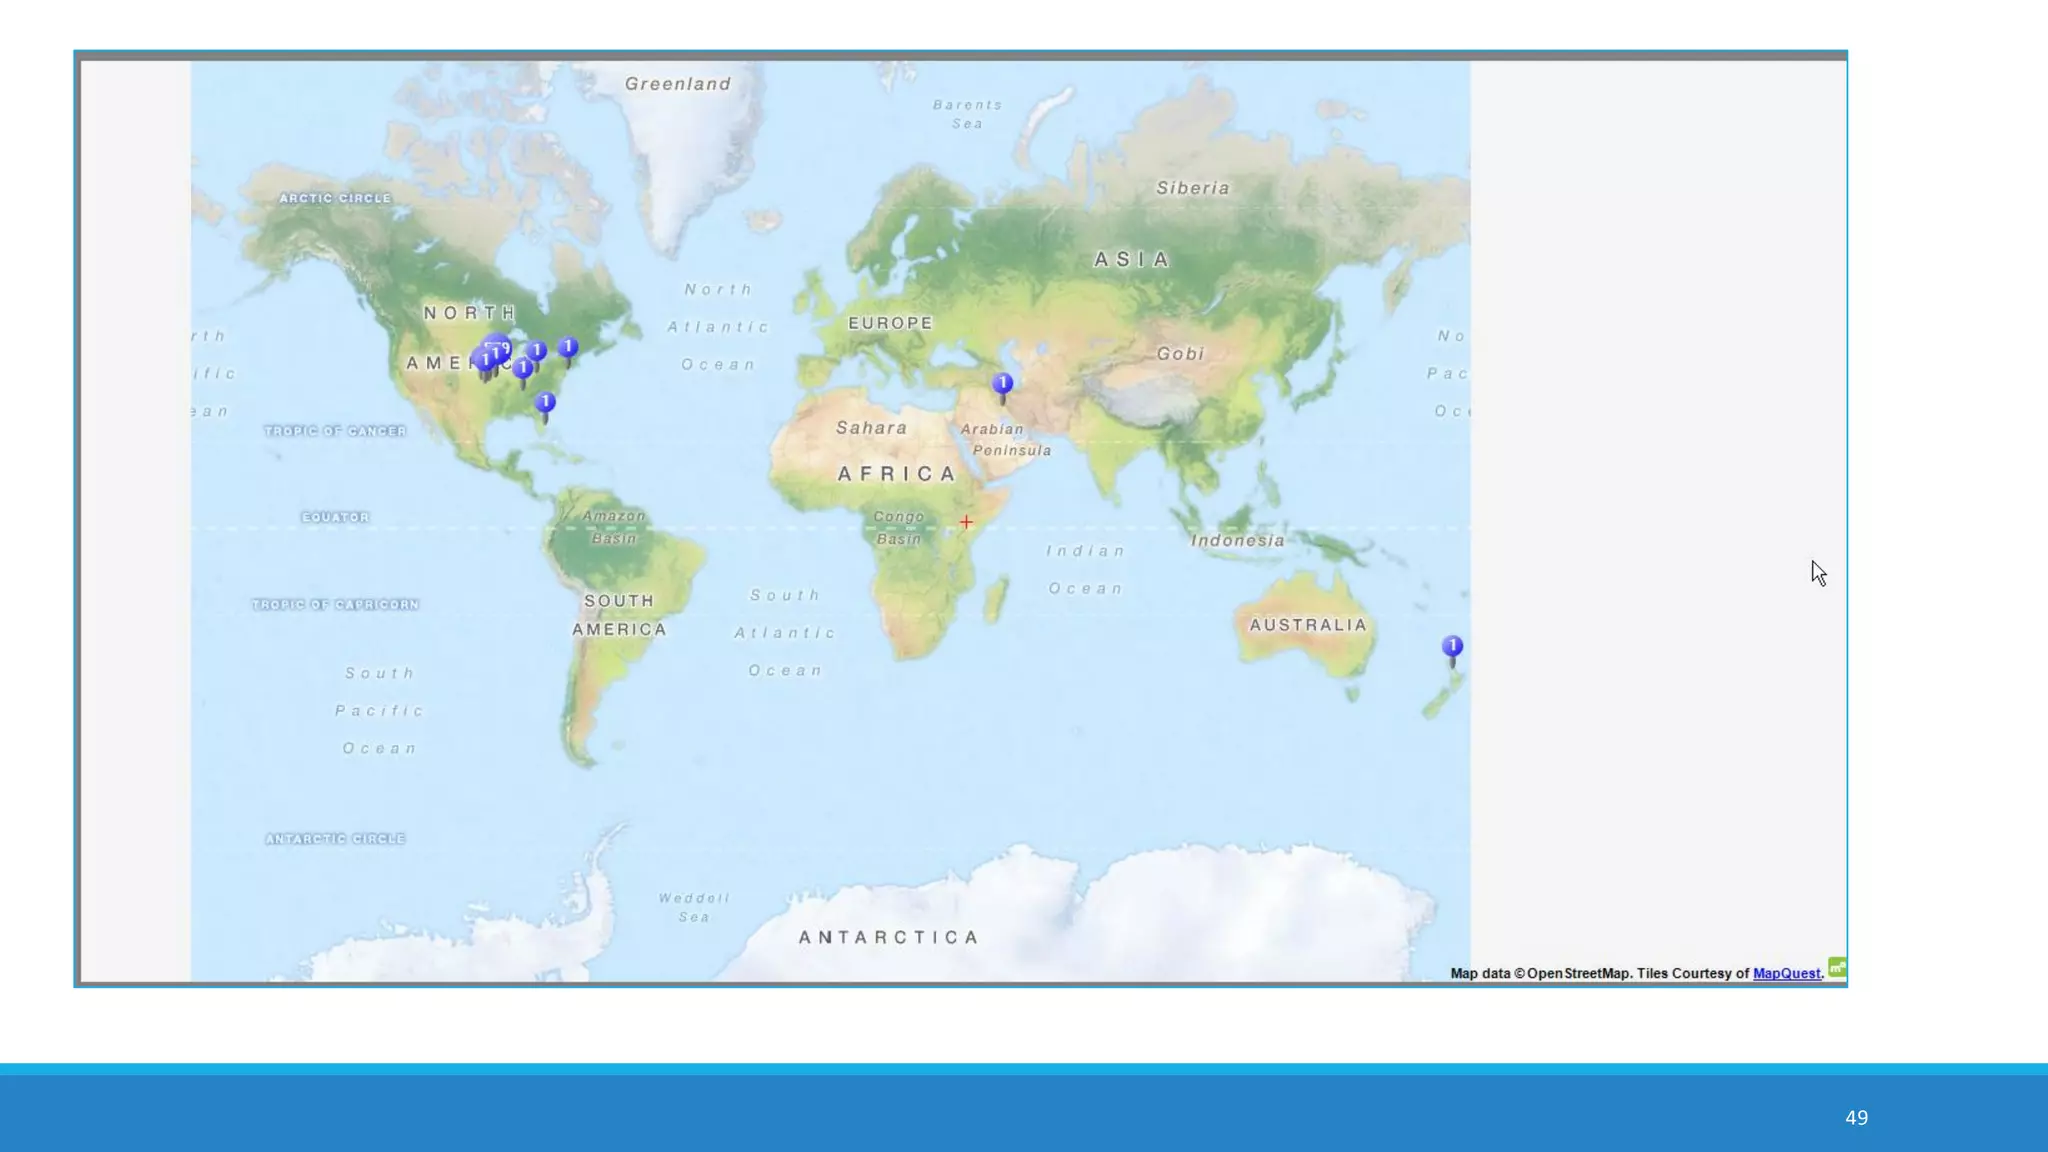Viewport: 2048px width, 1152px height.
Task: Click the map pin near New Zealand
Action: point(1452,647)
